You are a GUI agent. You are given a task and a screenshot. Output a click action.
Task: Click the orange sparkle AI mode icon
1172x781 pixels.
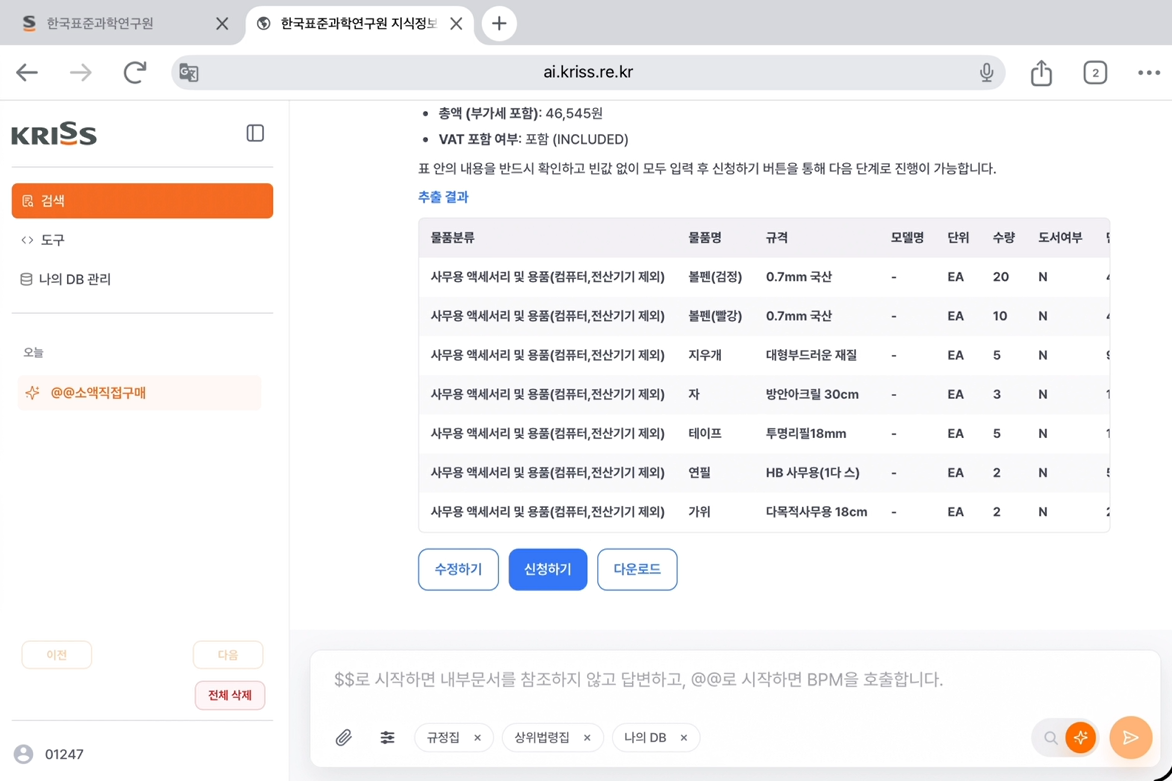coord(1080,738)
